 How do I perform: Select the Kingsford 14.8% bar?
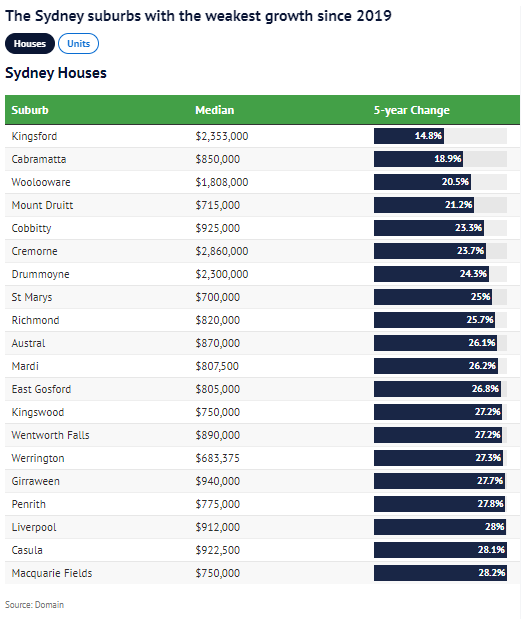click(409, 136)
